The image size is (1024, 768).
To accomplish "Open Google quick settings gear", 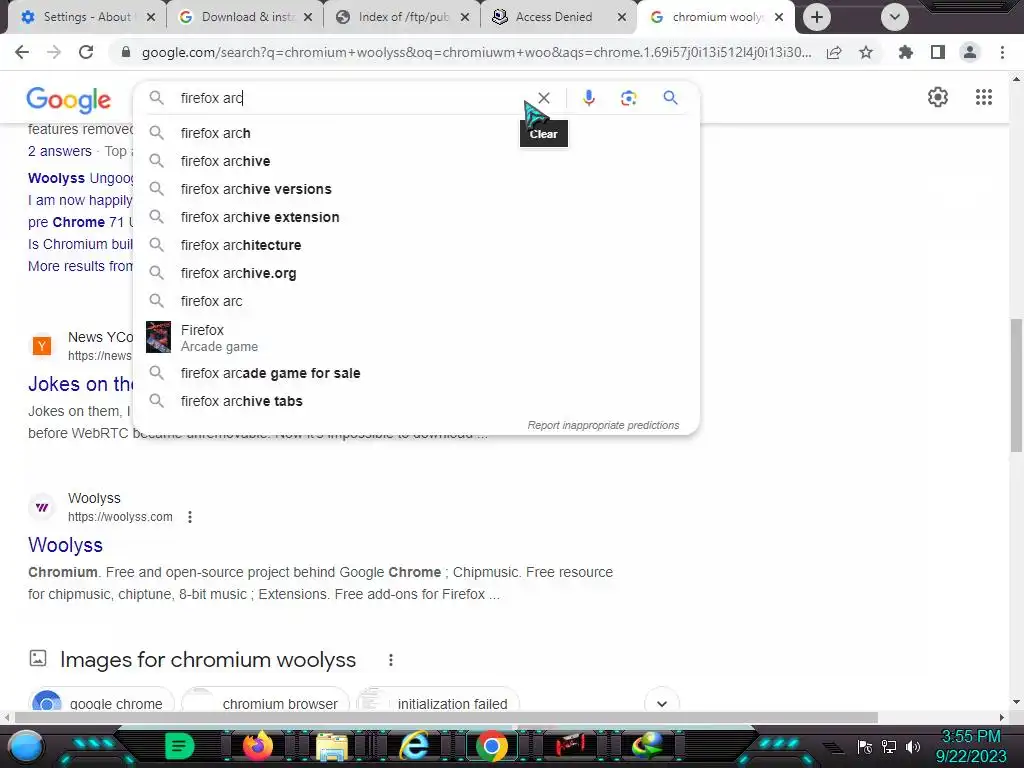I will coord(938,97).
